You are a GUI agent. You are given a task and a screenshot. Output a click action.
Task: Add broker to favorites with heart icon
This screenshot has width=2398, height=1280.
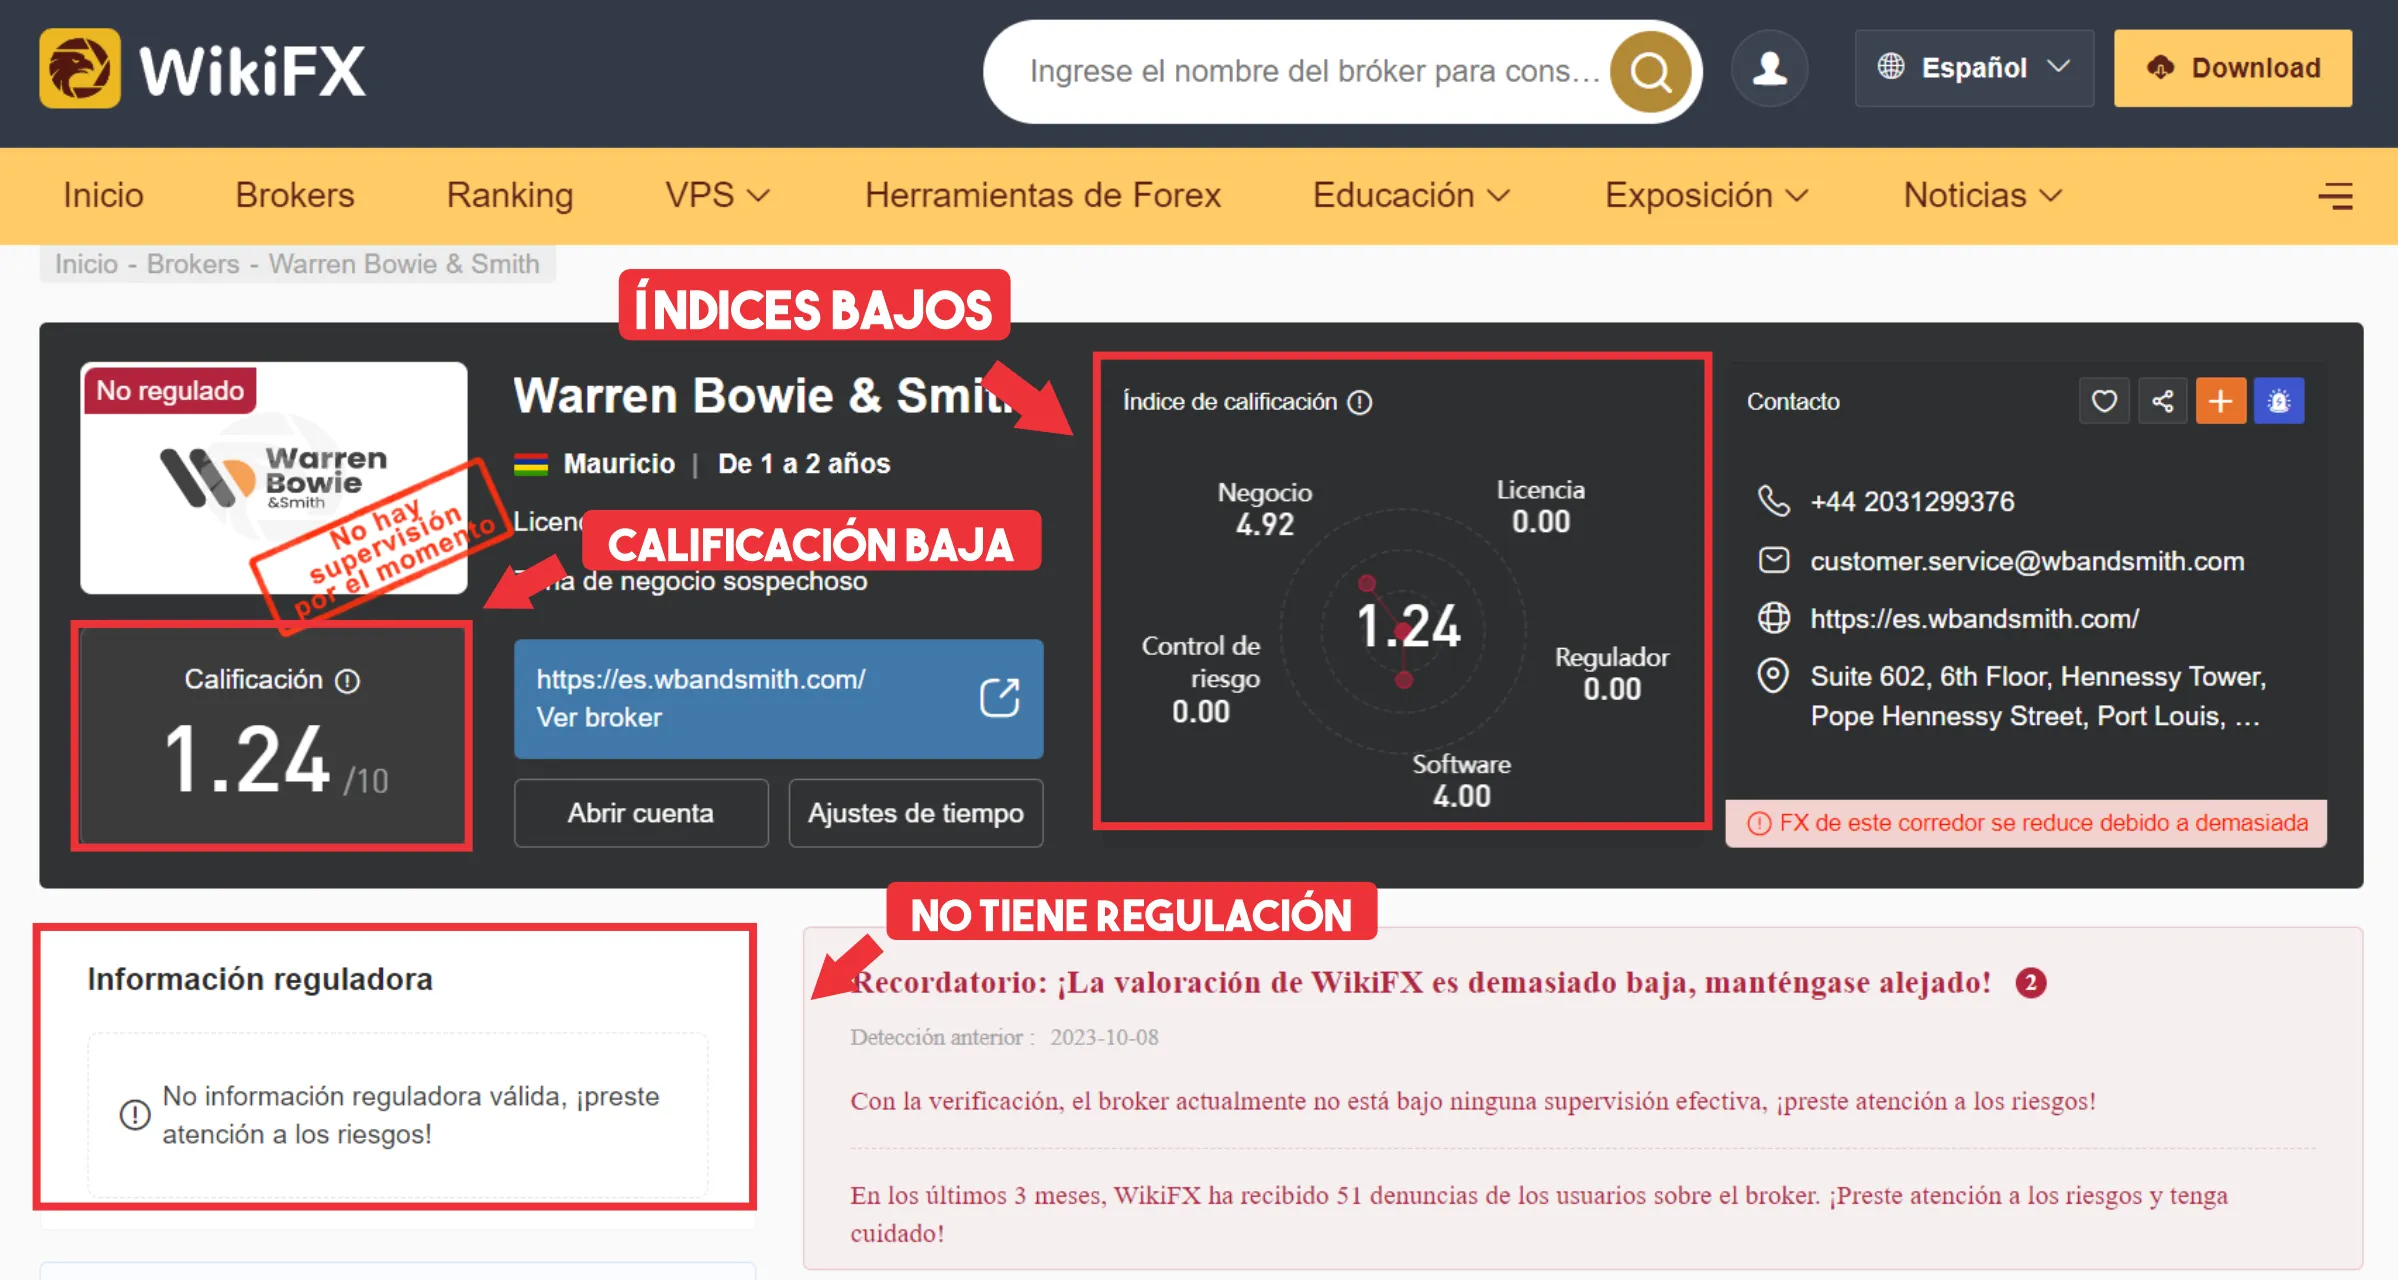coord(2104,401)
